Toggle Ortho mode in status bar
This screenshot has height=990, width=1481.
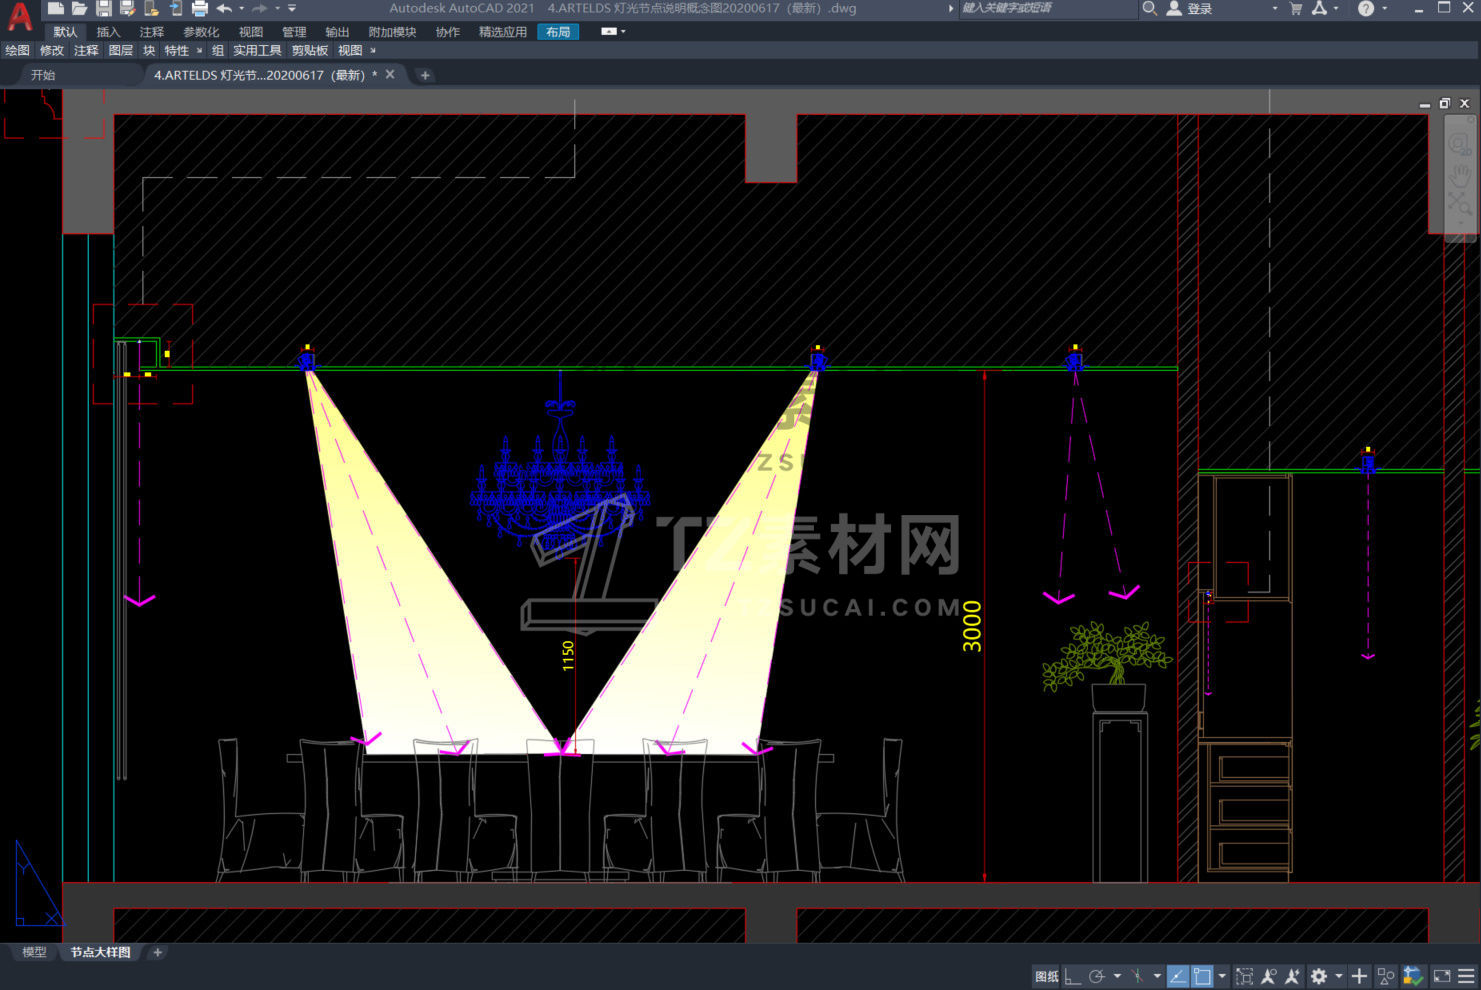click(1072, 976)
